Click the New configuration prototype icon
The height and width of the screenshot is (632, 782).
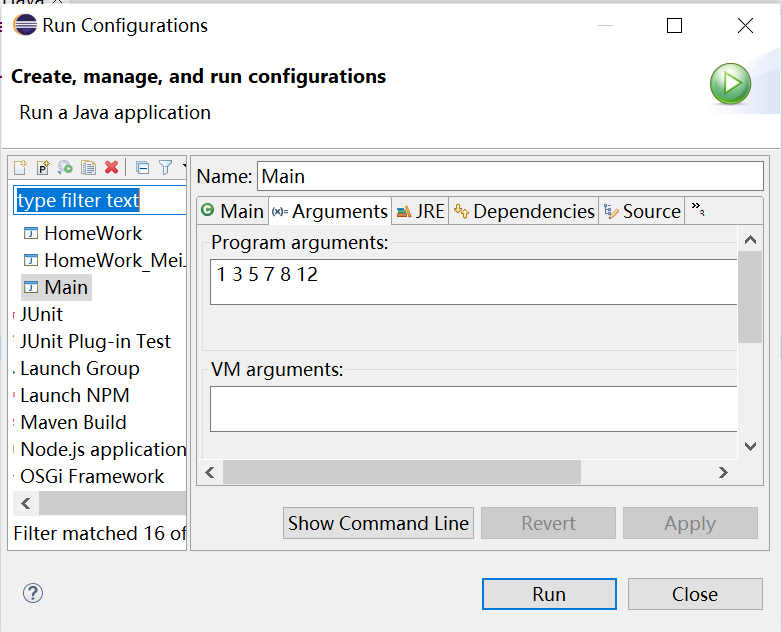point(43,168)
